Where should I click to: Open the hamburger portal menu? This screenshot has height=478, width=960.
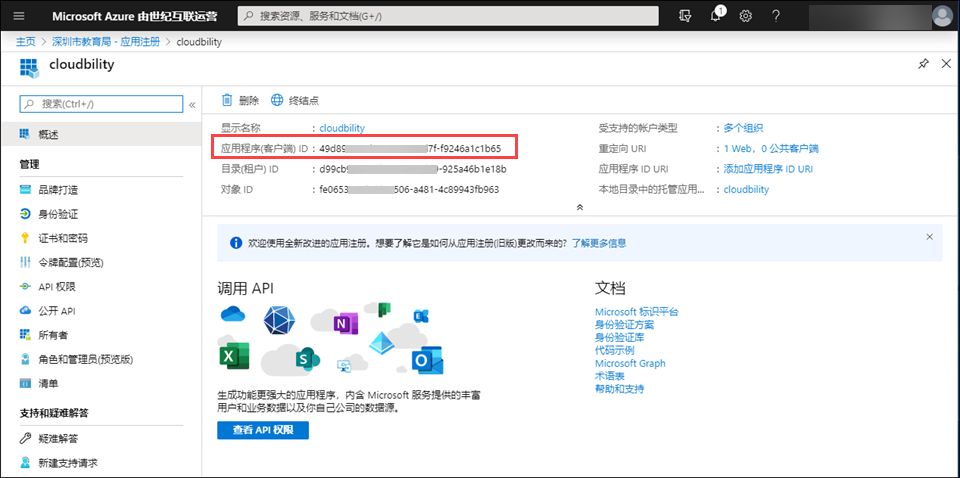pyautogui.click(x=18, y=16)
